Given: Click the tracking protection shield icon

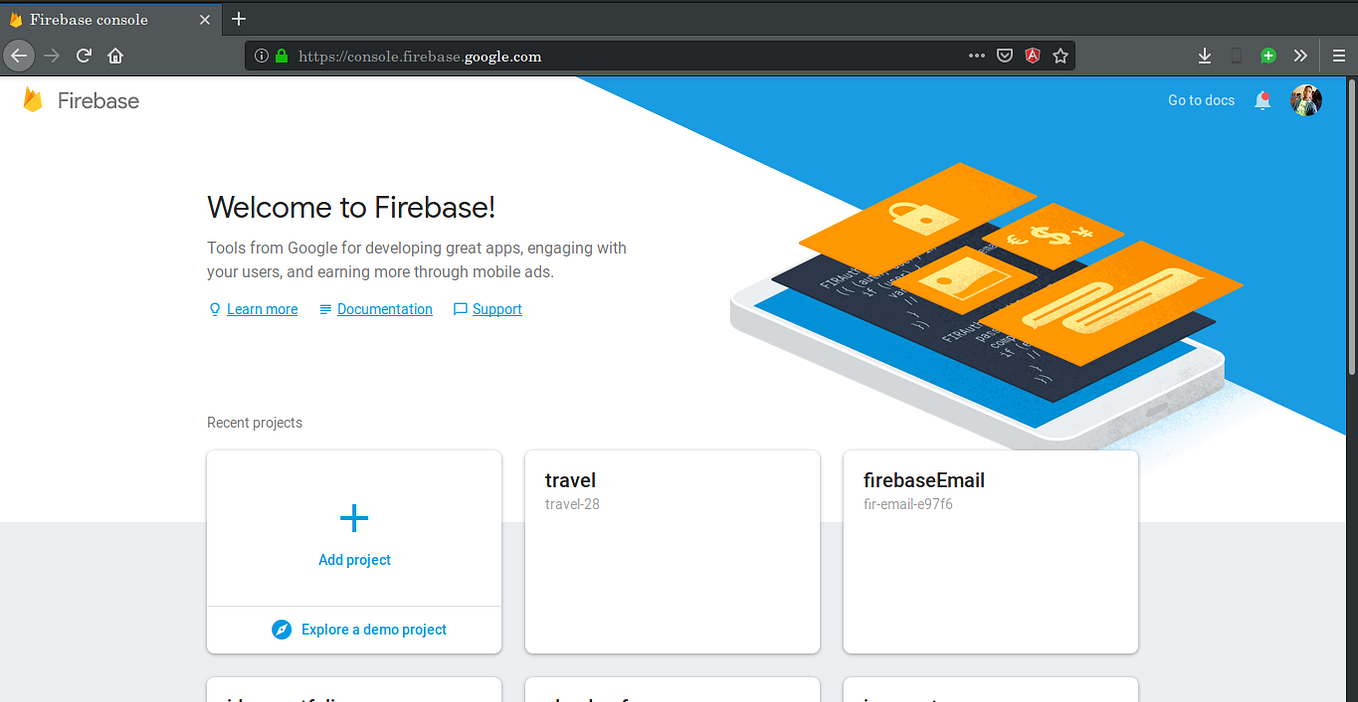Looking at the screenshot, I should pos(1004,55).
